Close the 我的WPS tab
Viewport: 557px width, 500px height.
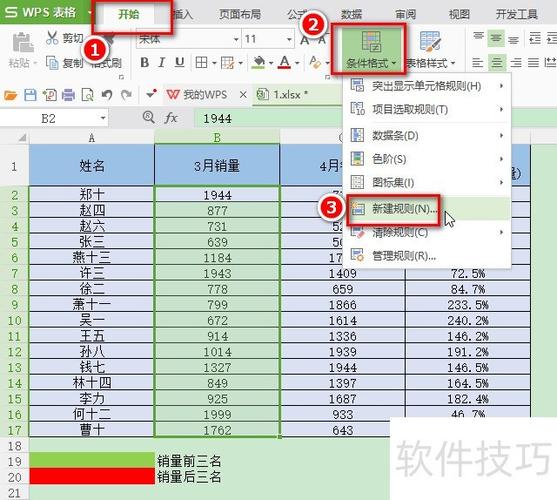tap(243, 95)
